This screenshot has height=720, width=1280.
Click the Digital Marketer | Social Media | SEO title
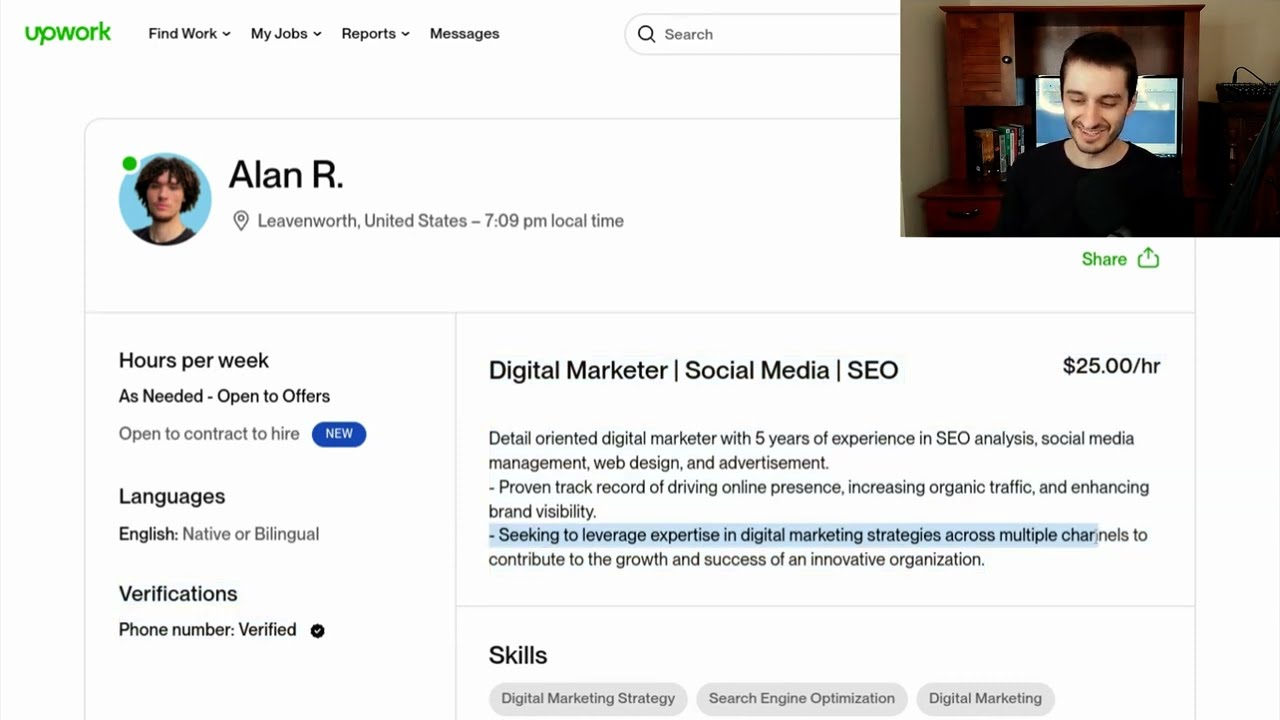(x=693, y=370)
